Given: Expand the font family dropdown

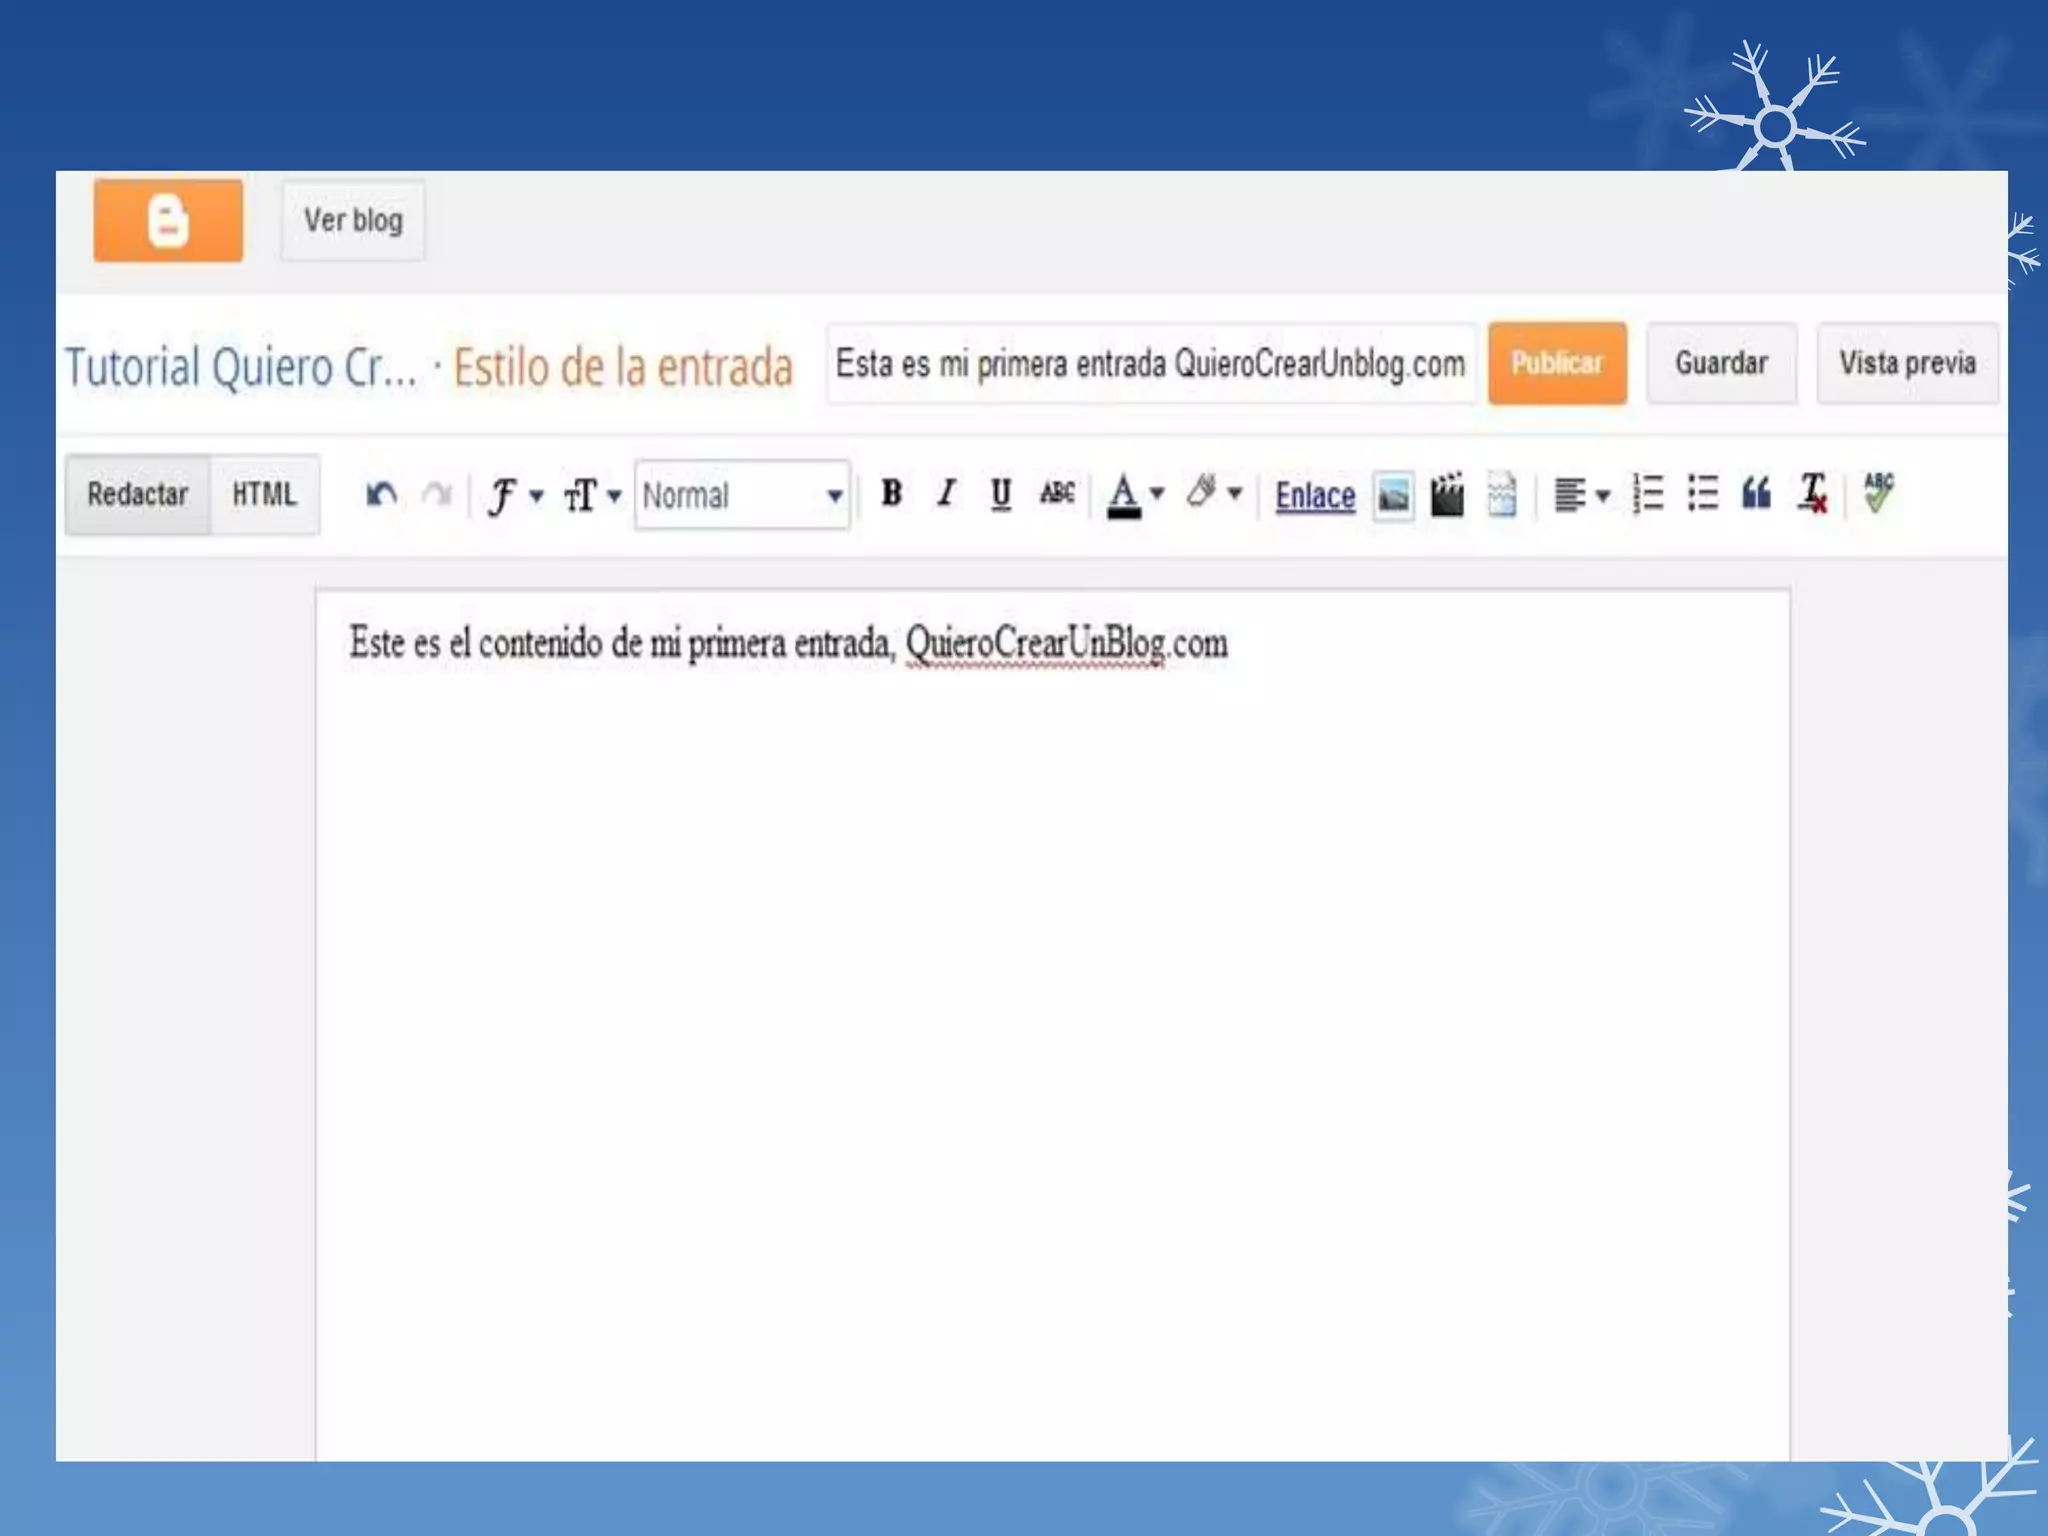Looking at the screenshot, I should pyautogui.click(x=514, y=495).
